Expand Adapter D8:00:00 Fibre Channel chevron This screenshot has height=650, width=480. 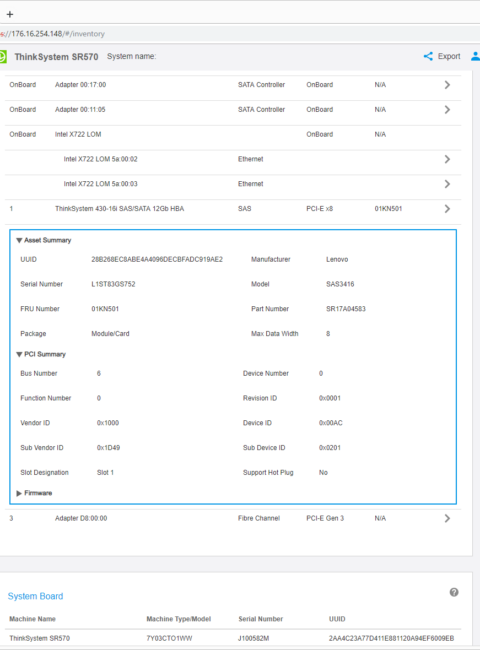pos(447,519)
